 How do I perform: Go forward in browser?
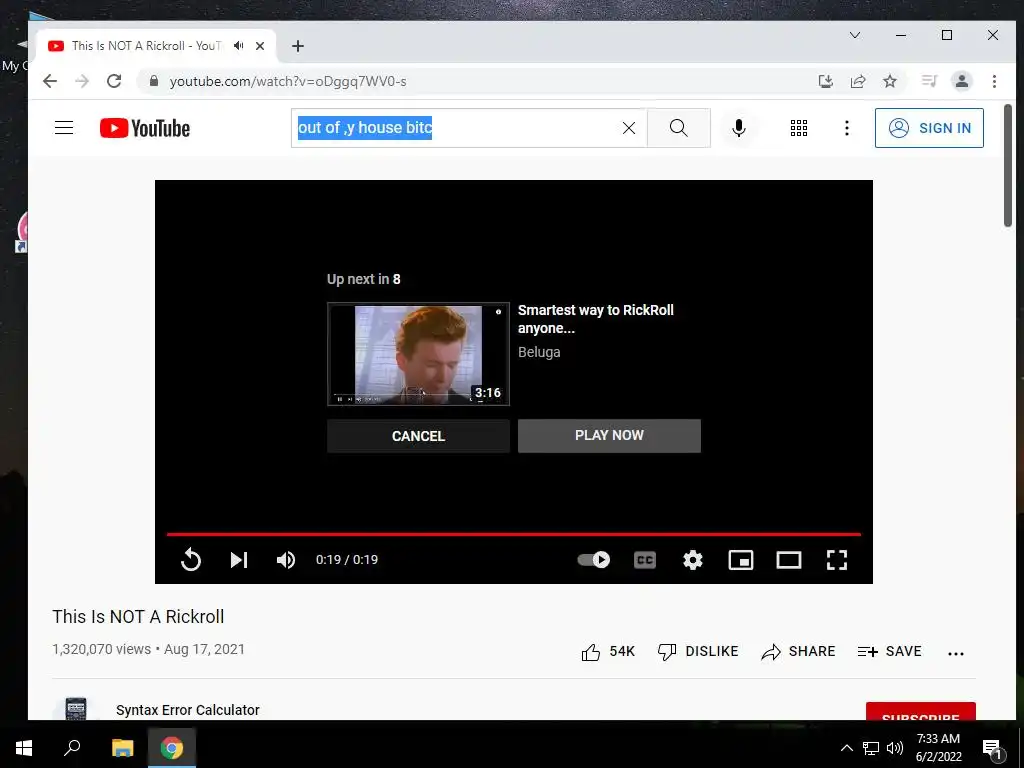(x=82, y=81)
